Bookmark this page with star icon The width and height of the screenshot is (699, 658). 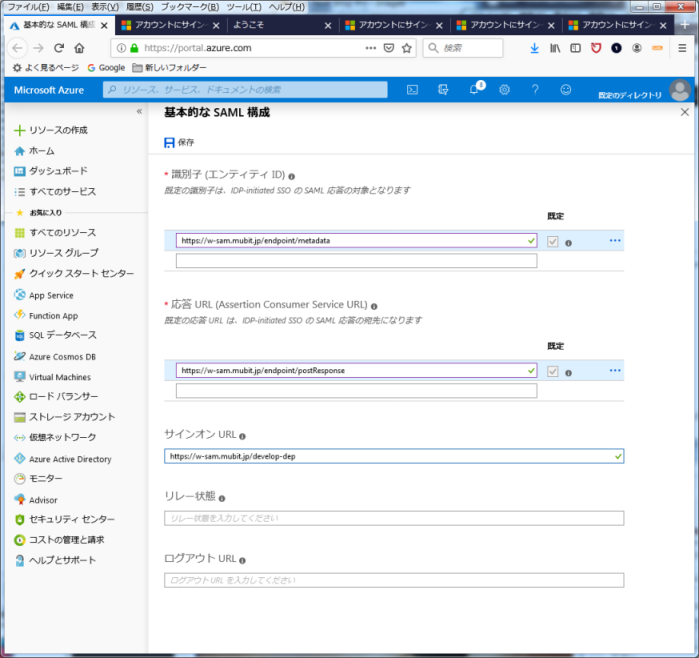(406, 48)
